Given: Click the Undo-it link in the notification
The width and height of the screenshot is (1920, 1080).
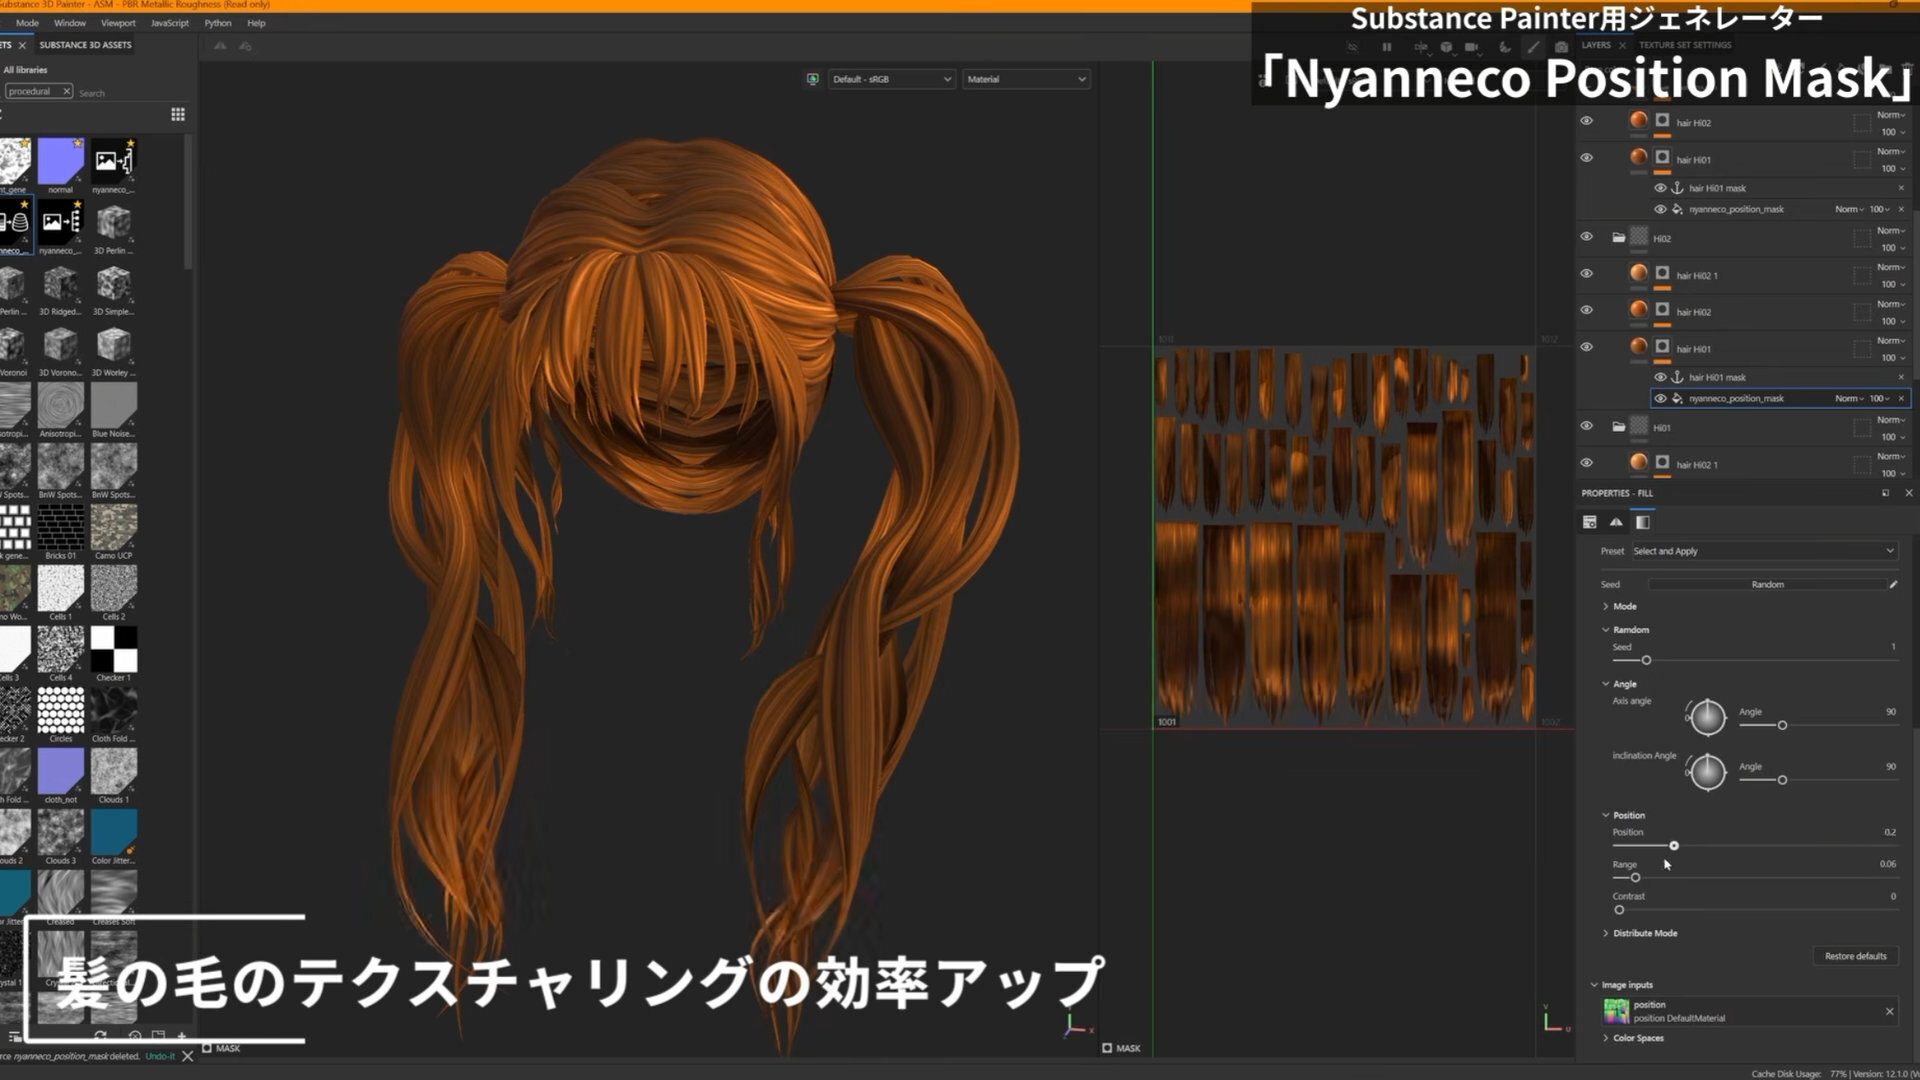Looking at the screenshot, I should [x=160, y=1056].
